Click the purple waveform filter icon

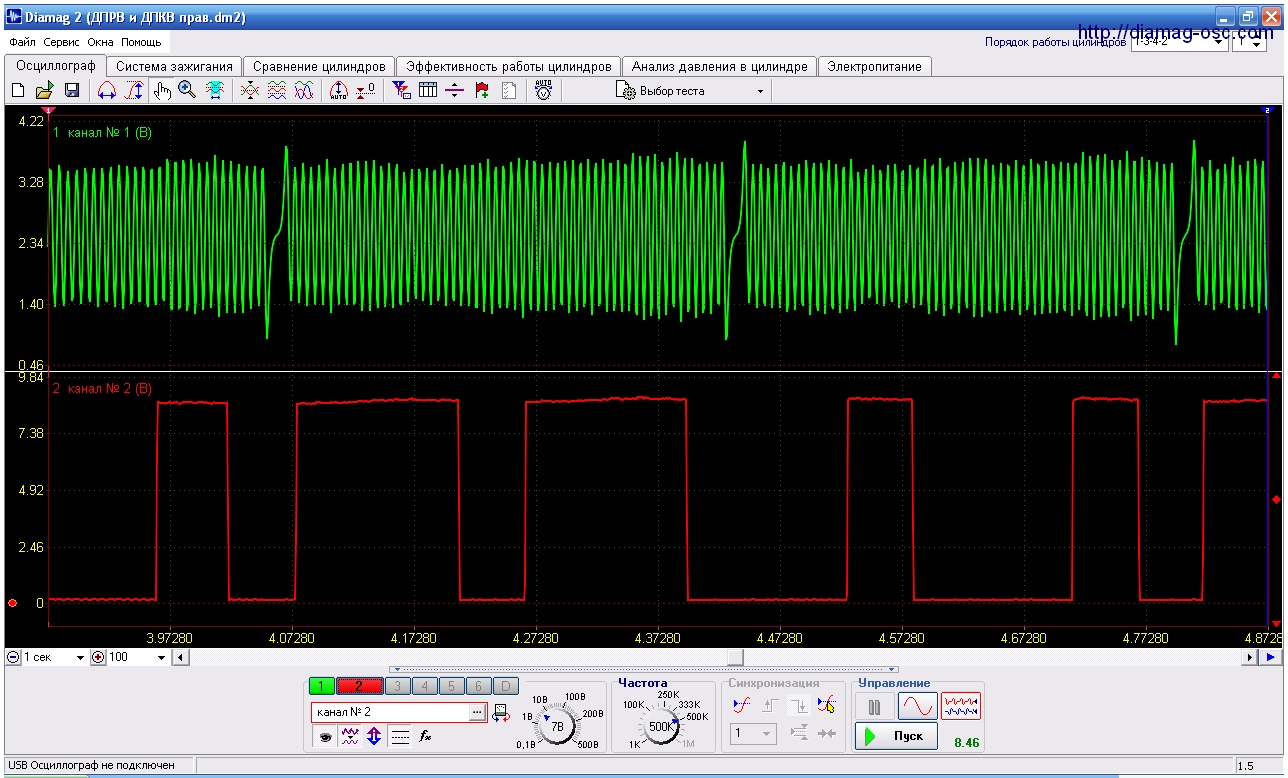tap(350, 737)
